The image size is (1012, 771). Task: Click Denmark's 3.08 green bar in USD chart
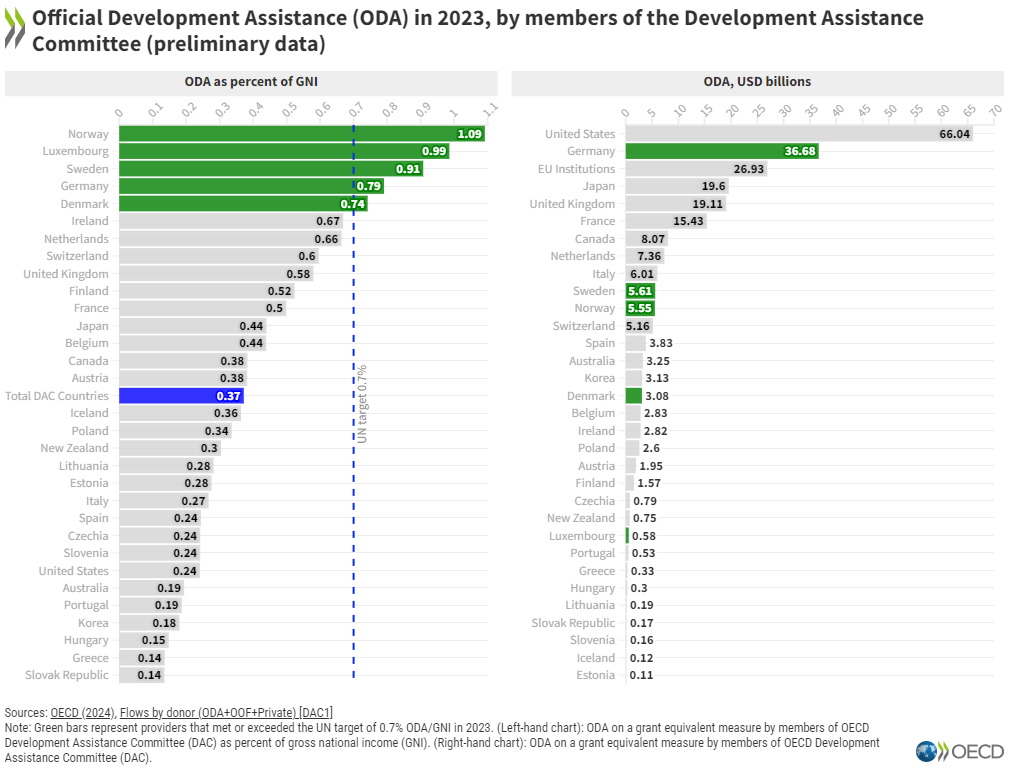pos(633,396)
